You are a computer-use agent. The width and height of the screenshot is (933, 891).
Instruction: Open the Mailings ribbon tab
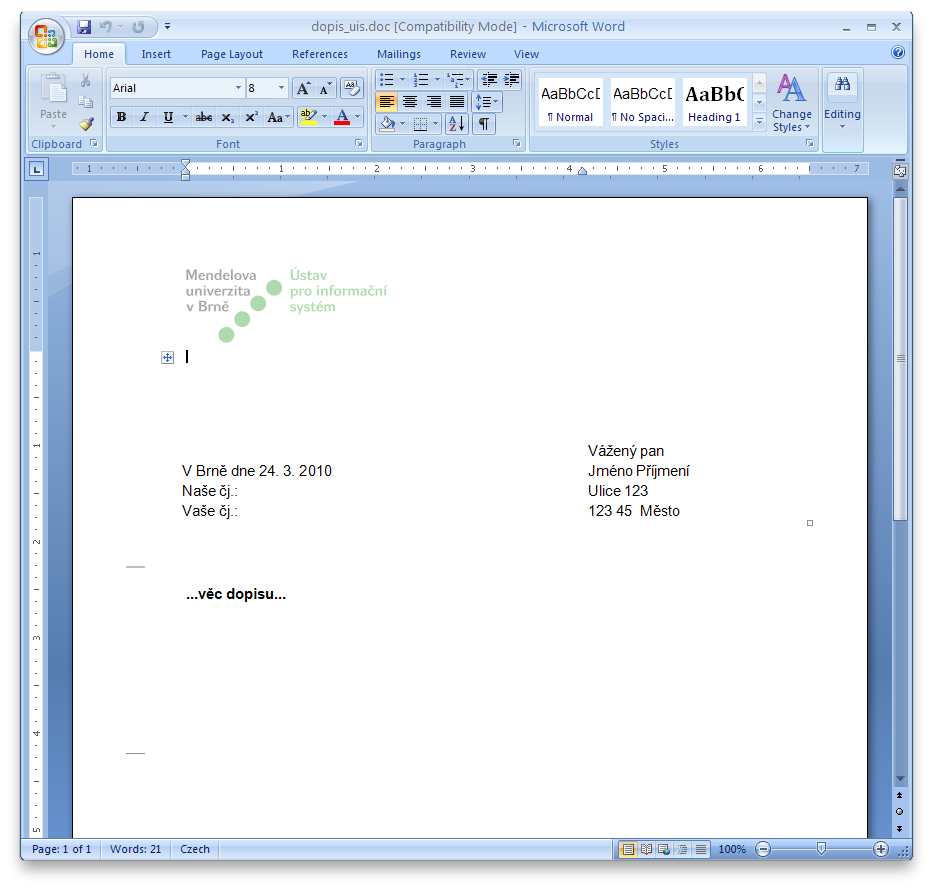click(398, 54)
